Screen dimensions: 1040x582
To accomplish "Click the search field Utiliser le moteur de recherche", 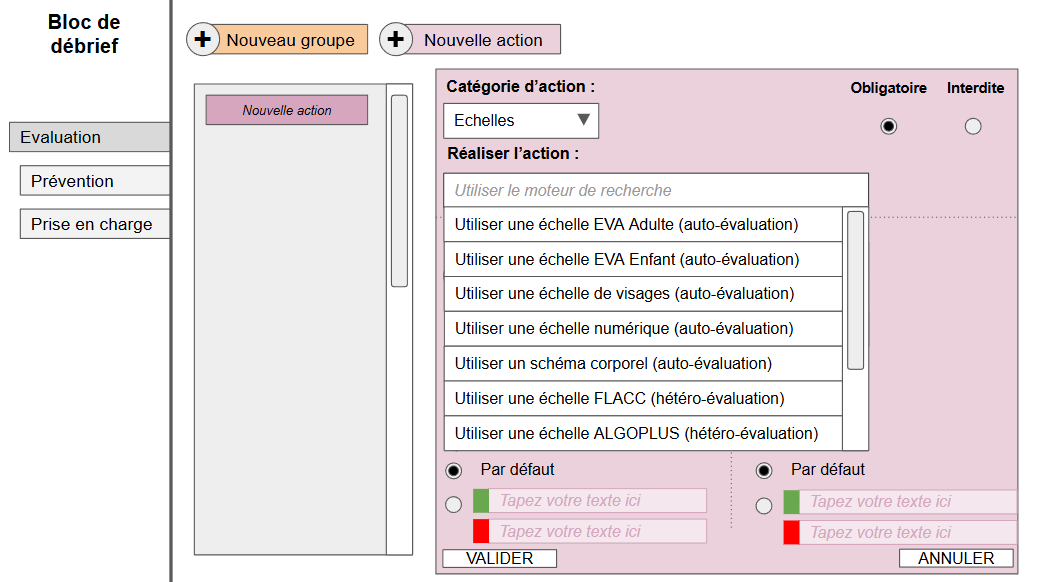I will coord(655,190).
